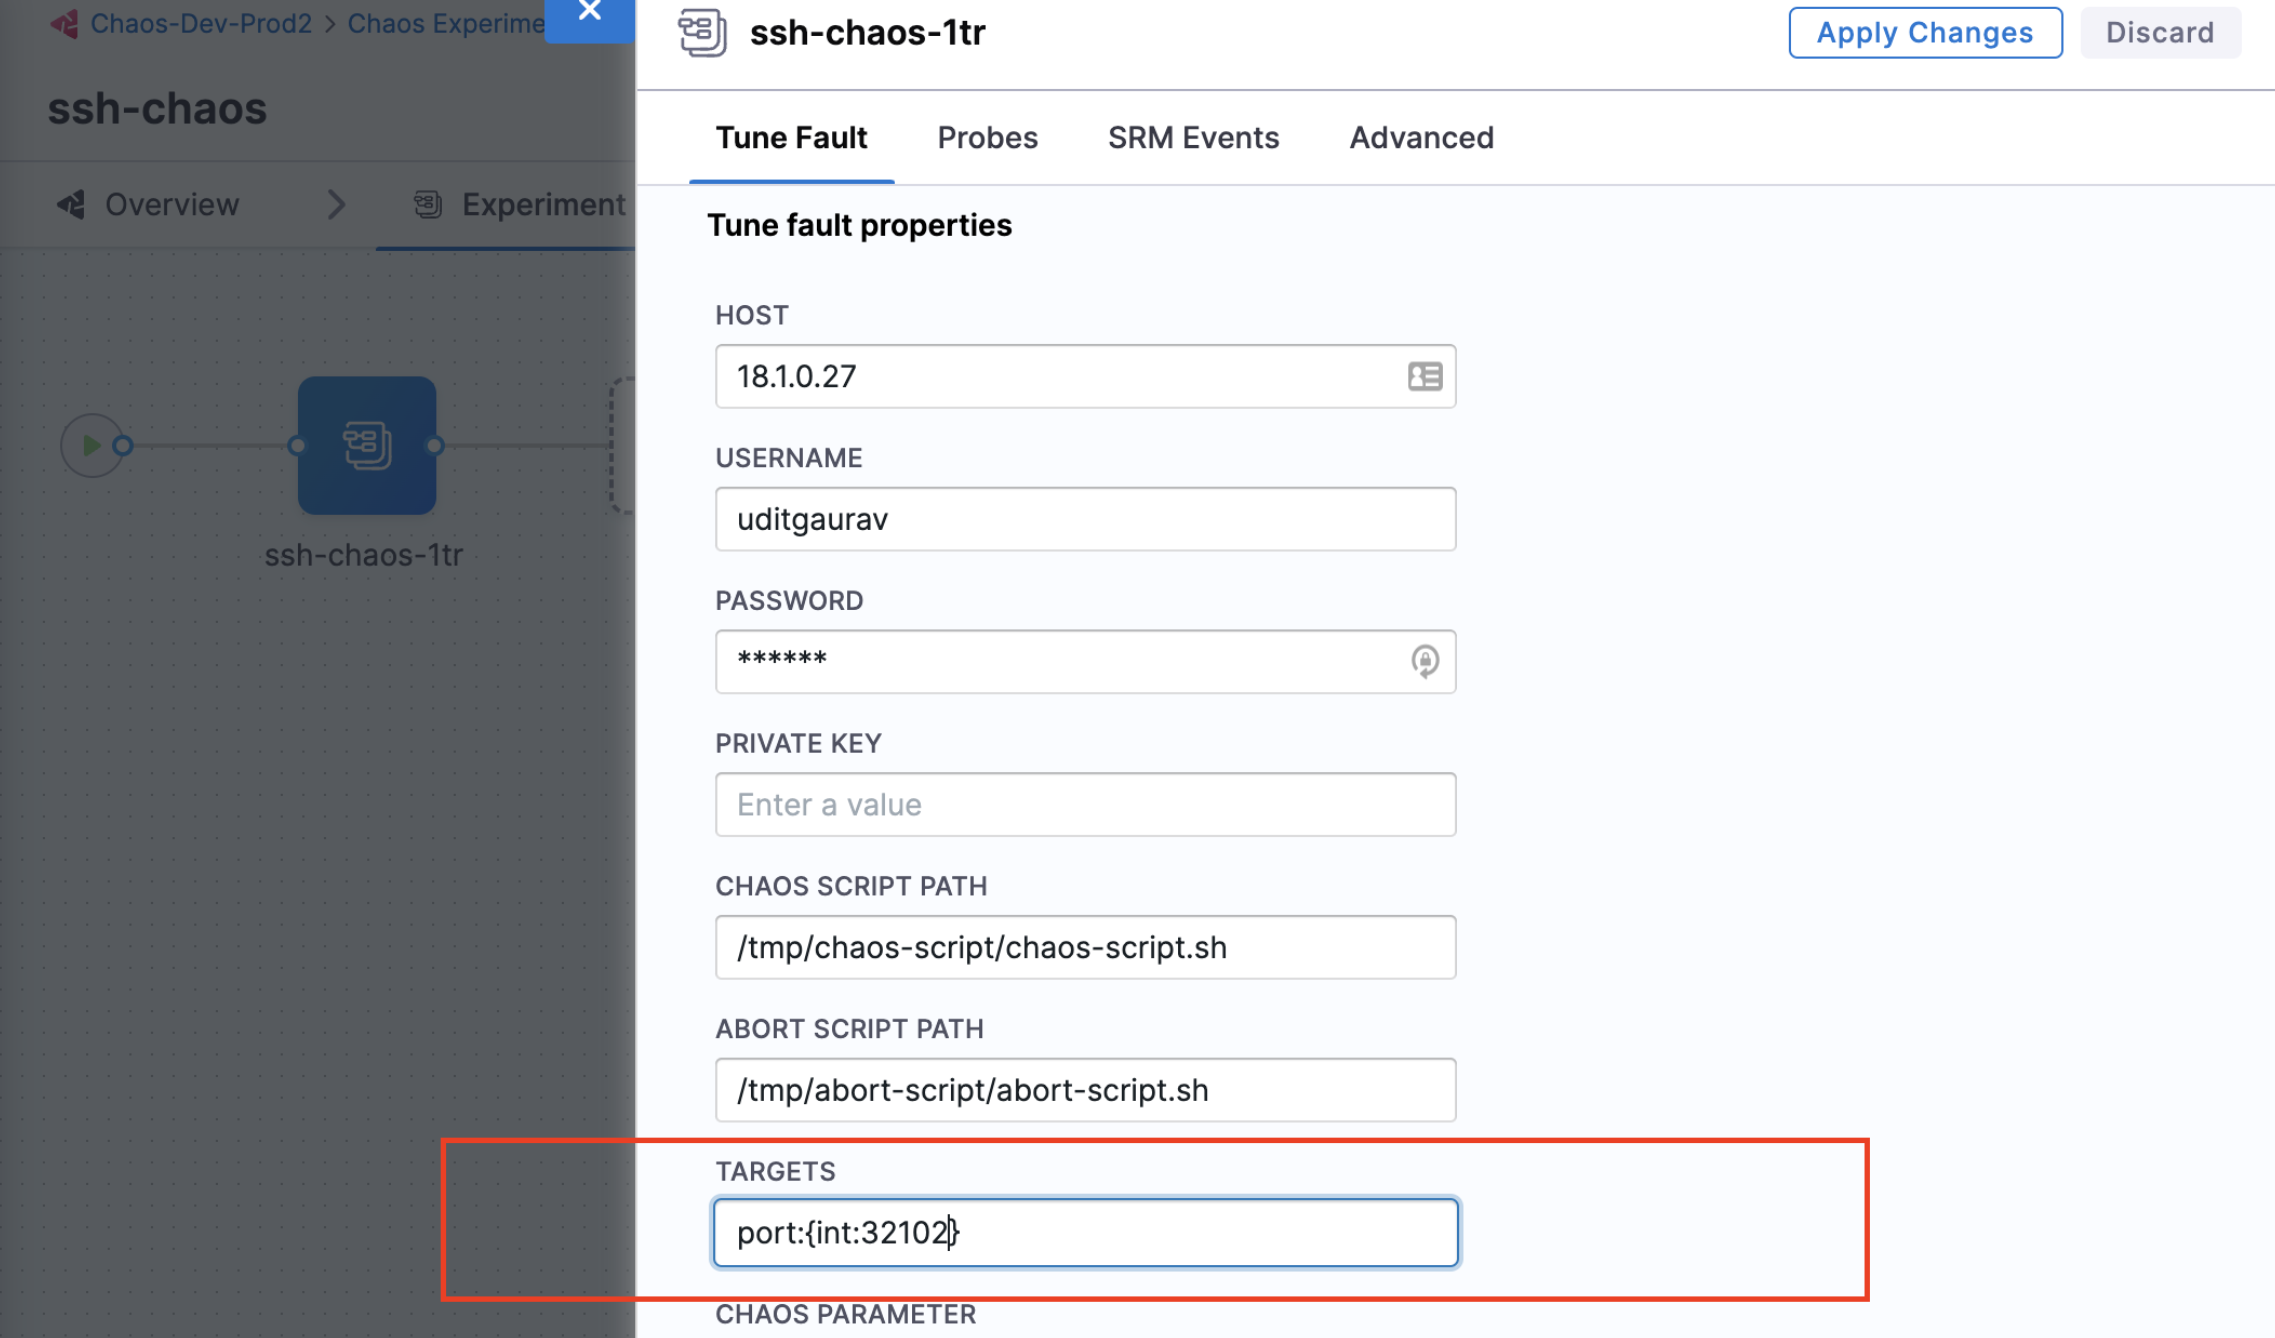This screenshot has width=2275, height=1338.
Task: Close the fault panel with X icon
Action: click(589, 12)
